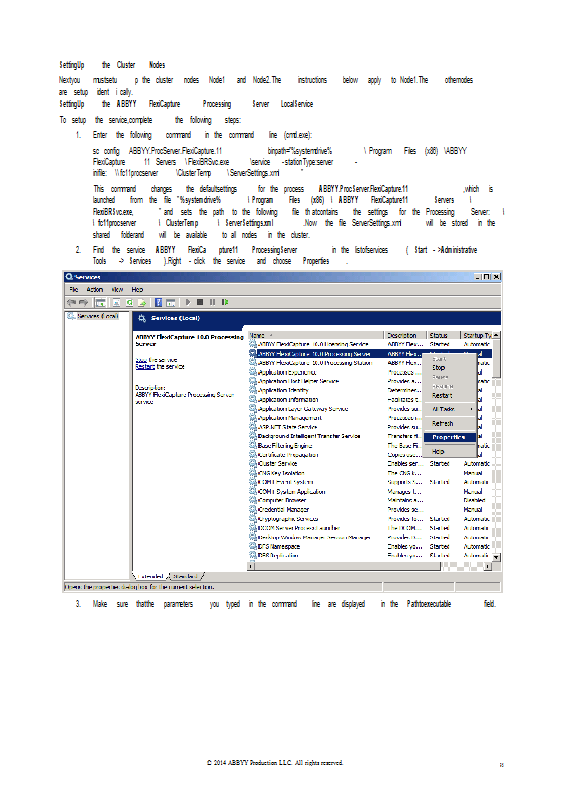Switch to the Extended tab
Viewport: 566px width, 800px height.
click(x=152, y=576)
